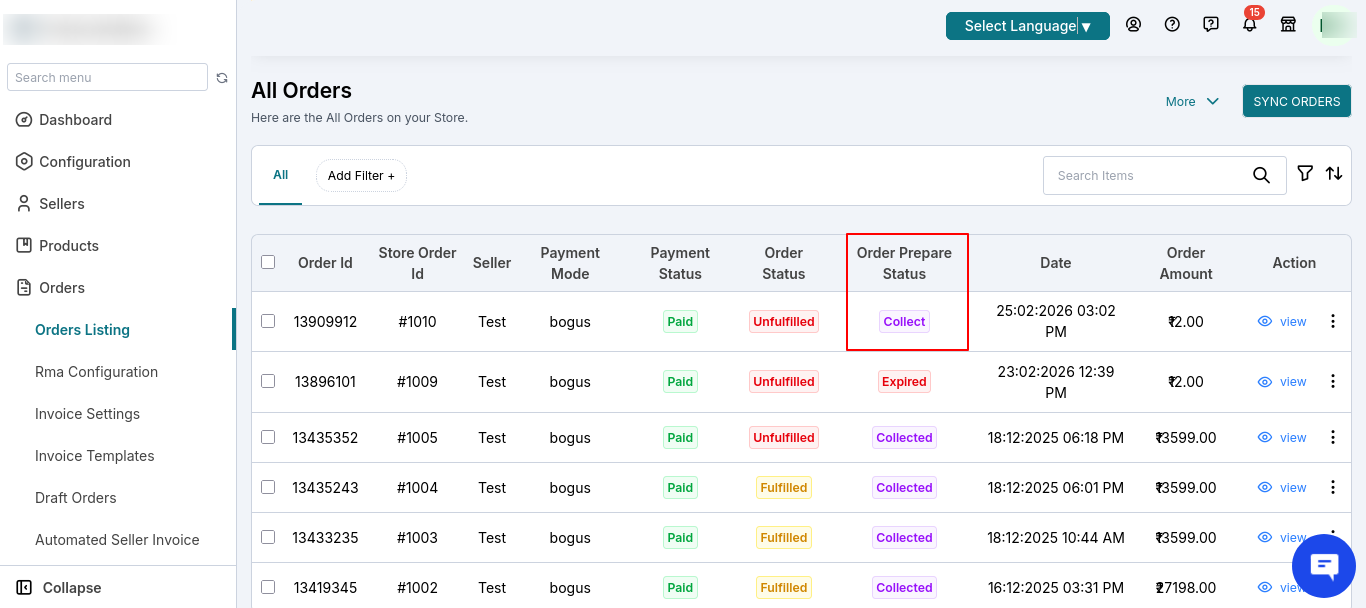Click the Expired status badge
This screenshot has width=1366, height=608.
point(905,381)
